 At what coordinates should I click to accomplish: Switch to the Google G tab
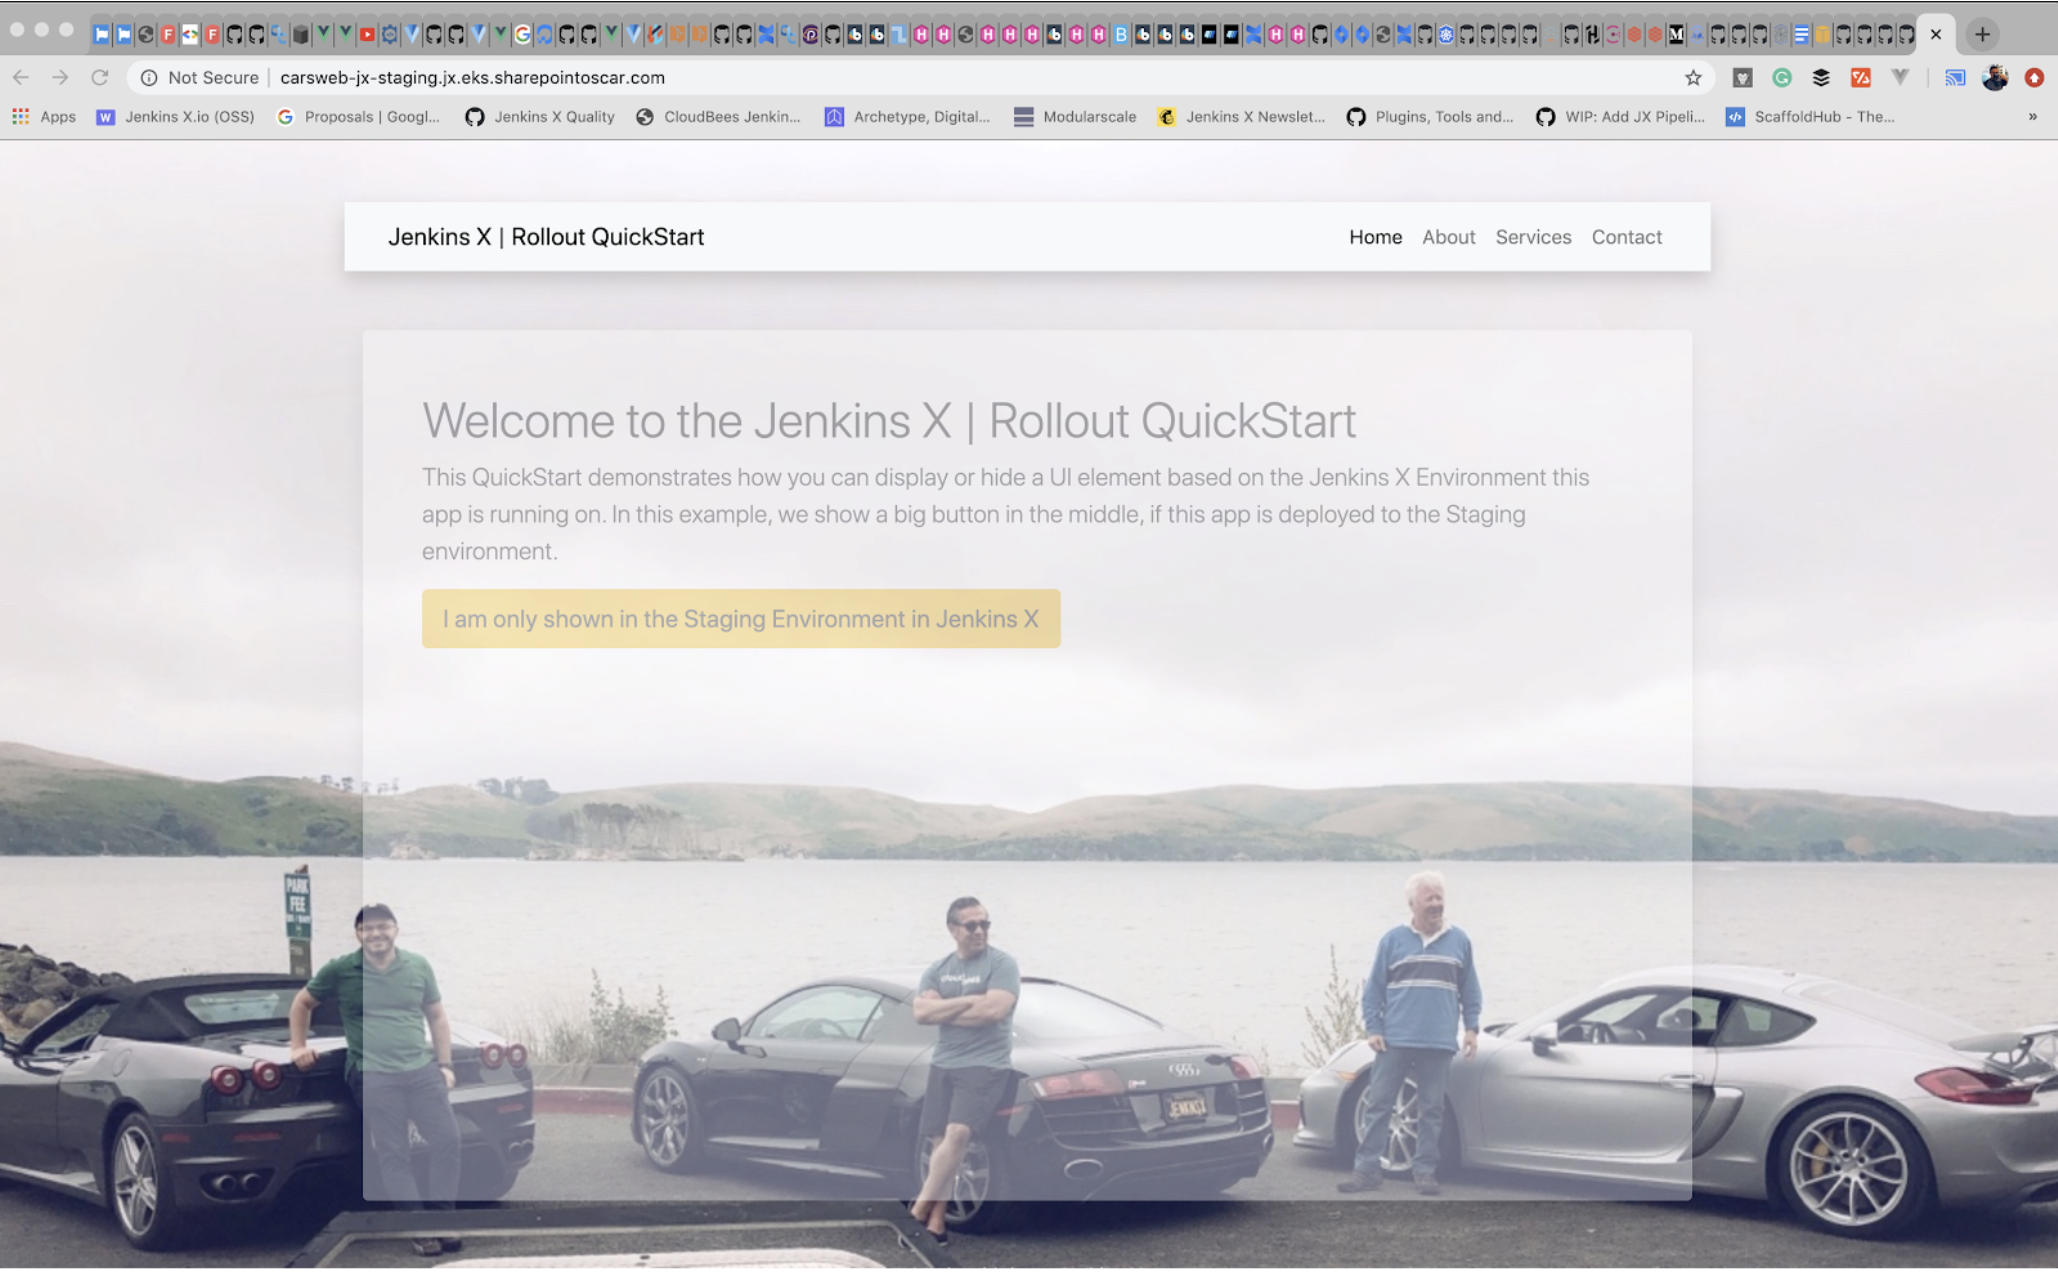[x=522, y=35]
